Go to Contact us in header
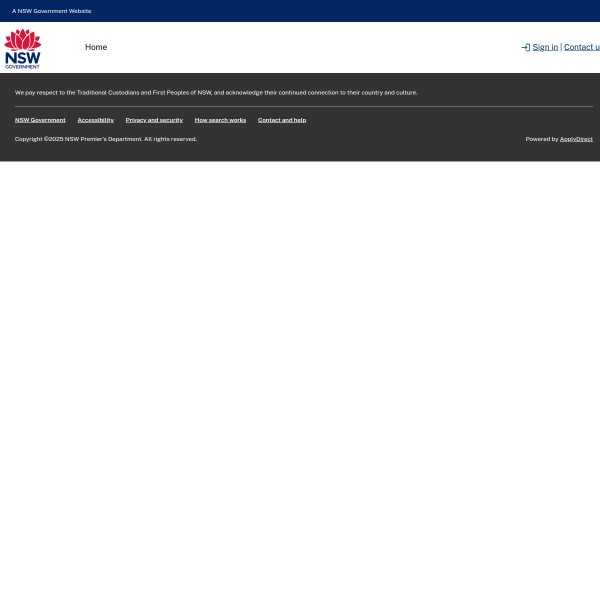This screenshot has width=600, height=600. [582, 47]
